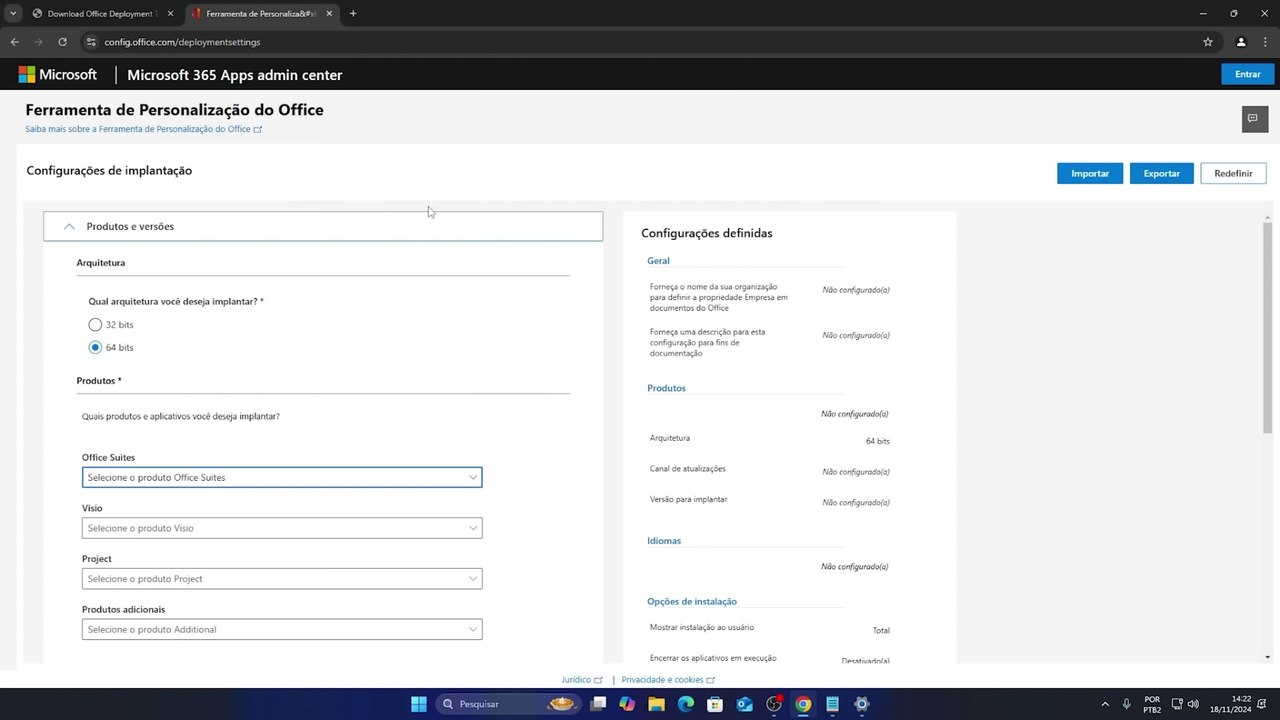1280x720 pixels.
Task: Open the tab search dropdown arrow
Action: 13,13
